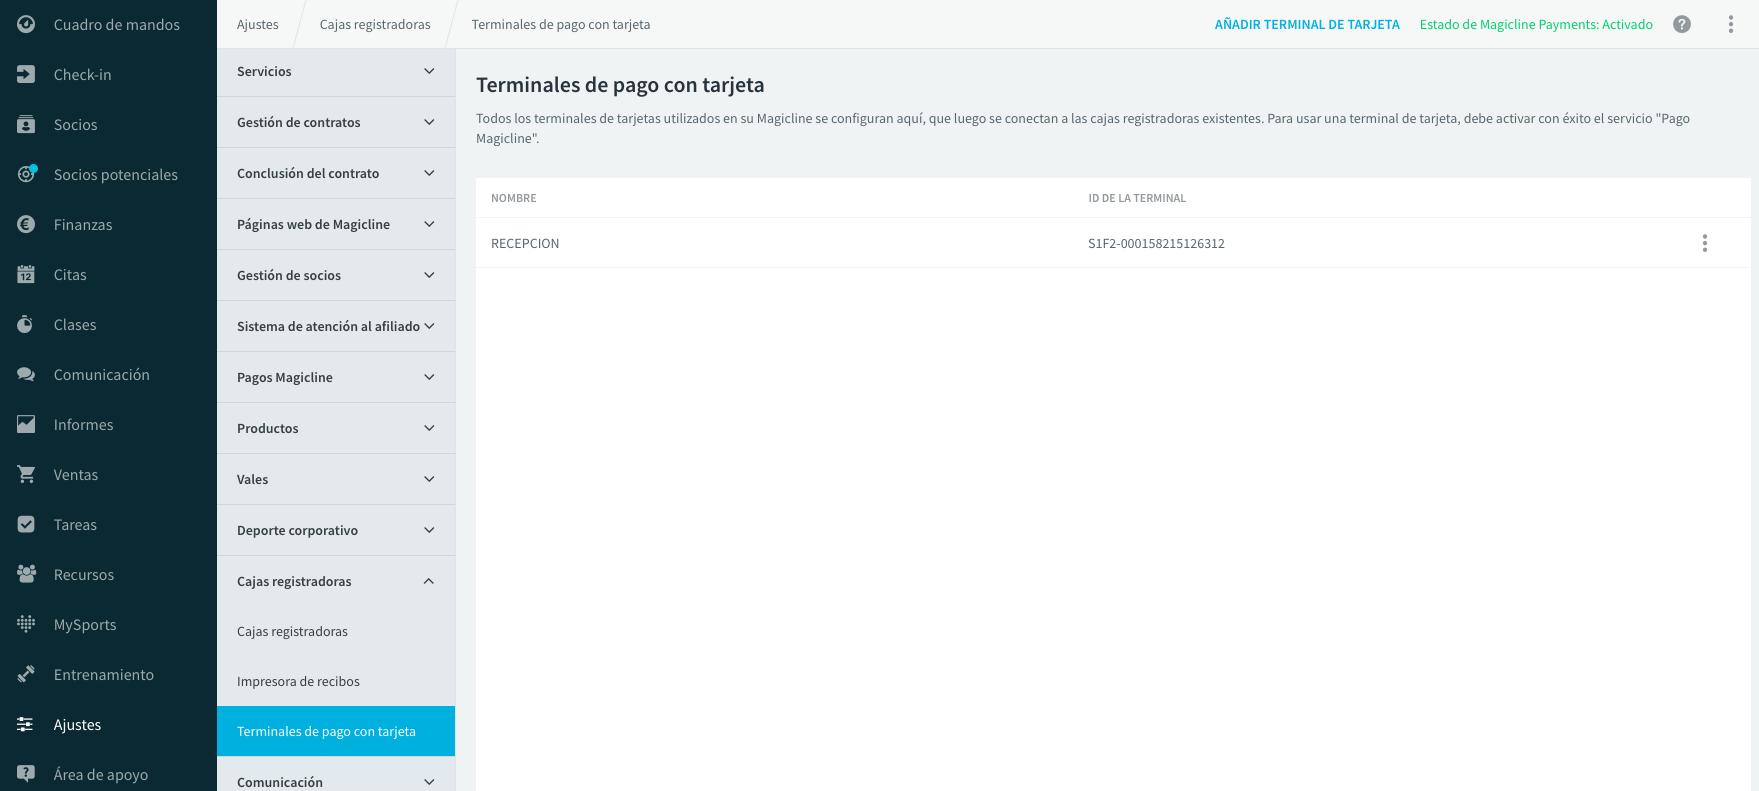1759x791 pixels.
Task: Click Terminales de pago con tarjeta breadcrumb
Action: pos(561,24)
